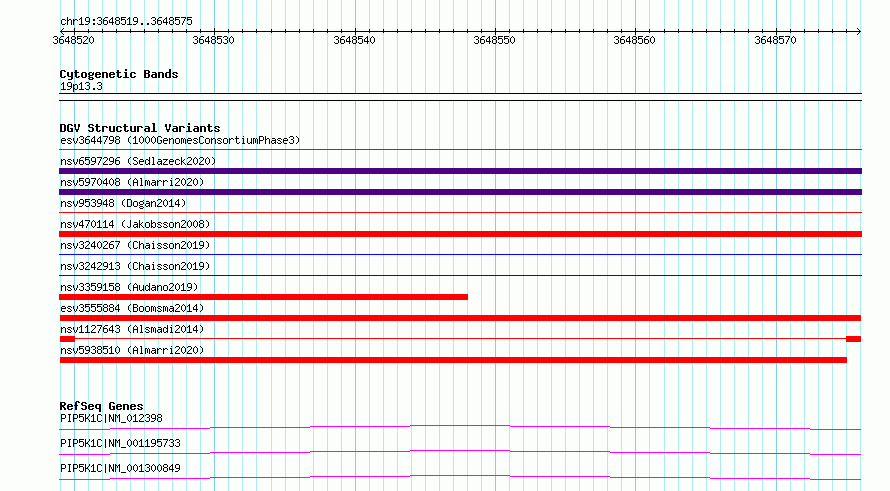Click the 3648550 ruler position label
This screenshot has width=890, height=491.
[494, 40]
